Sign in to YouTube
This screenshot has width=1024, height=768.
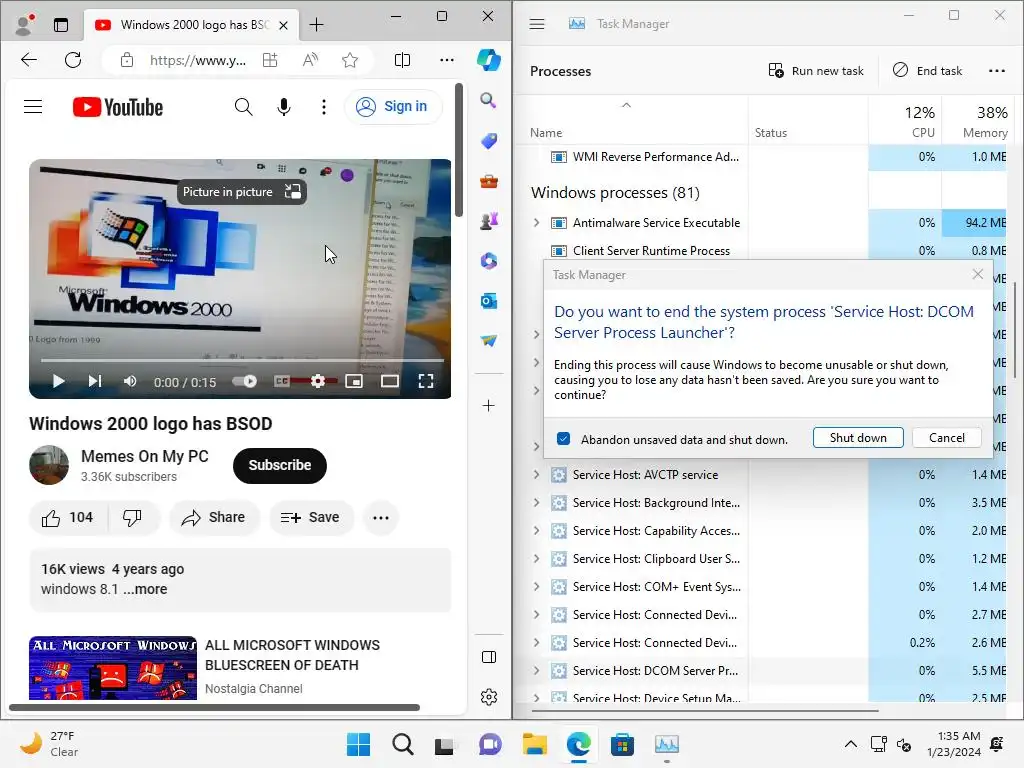coord(392,106)
